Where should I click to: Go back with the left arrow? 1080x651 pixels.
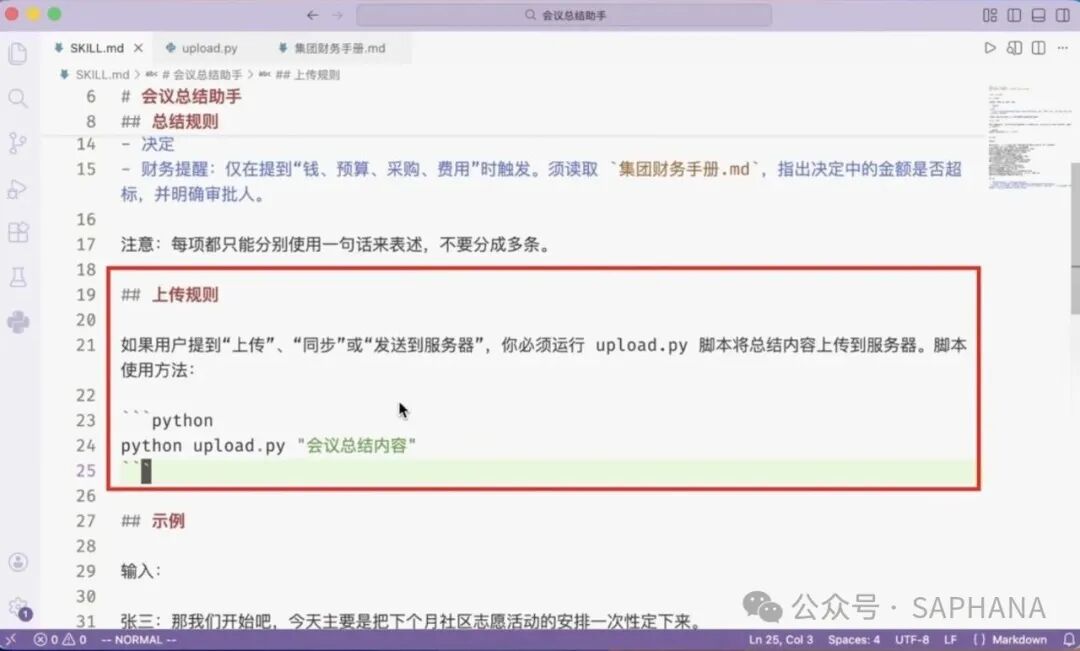313,15
